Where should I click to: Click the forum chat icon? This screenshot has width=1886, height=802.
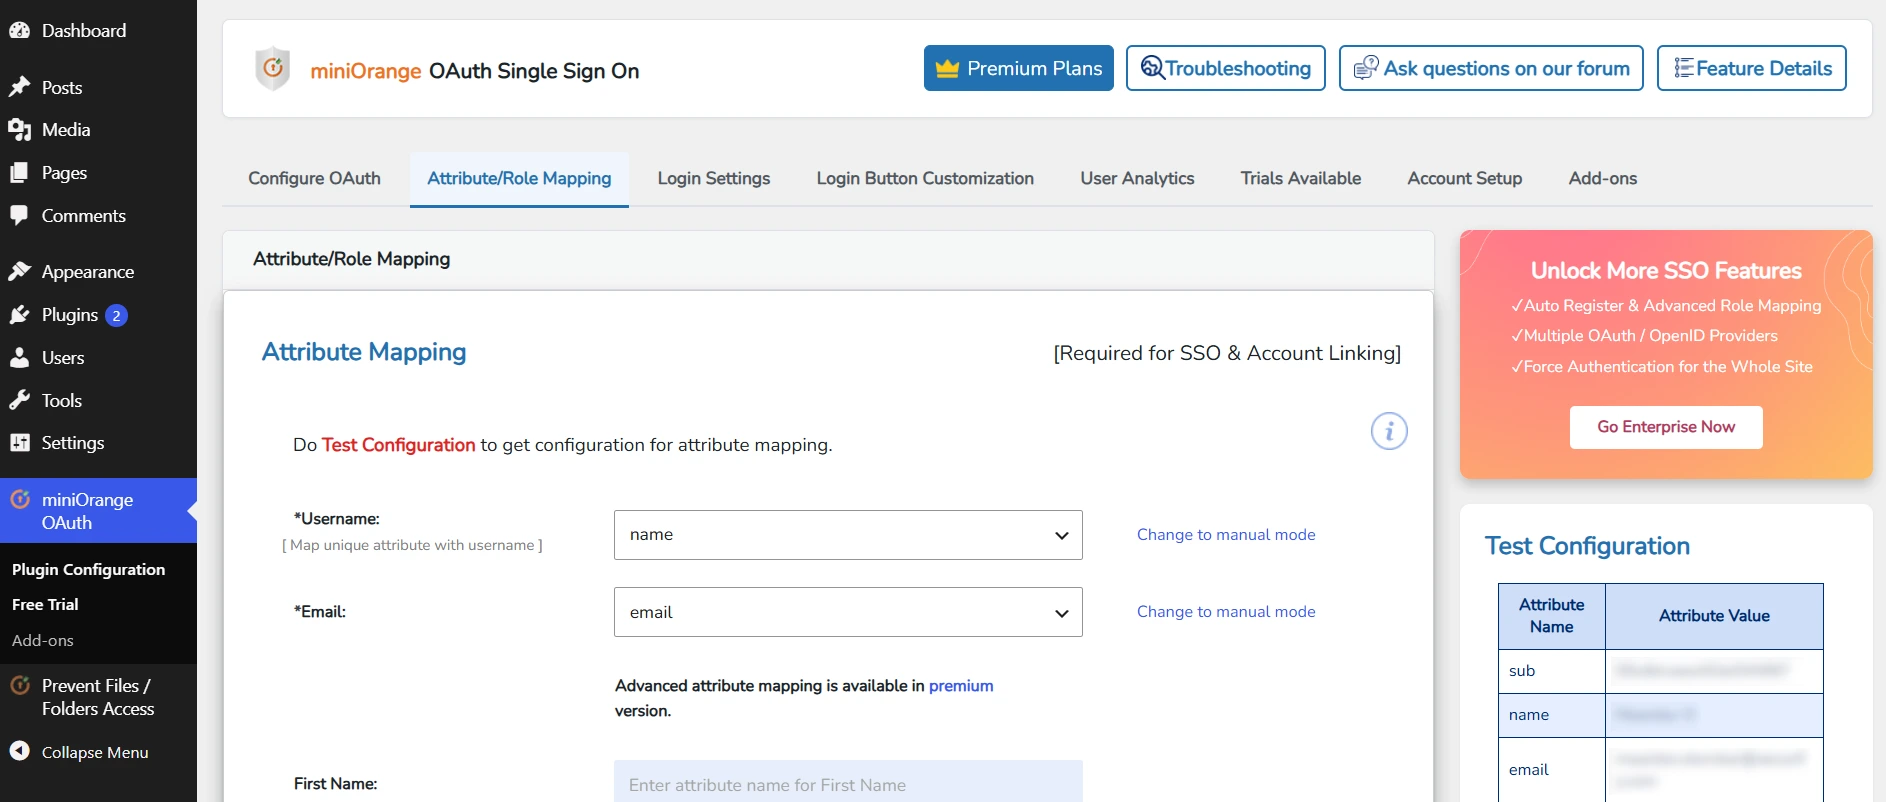(x=1366, y=68)
